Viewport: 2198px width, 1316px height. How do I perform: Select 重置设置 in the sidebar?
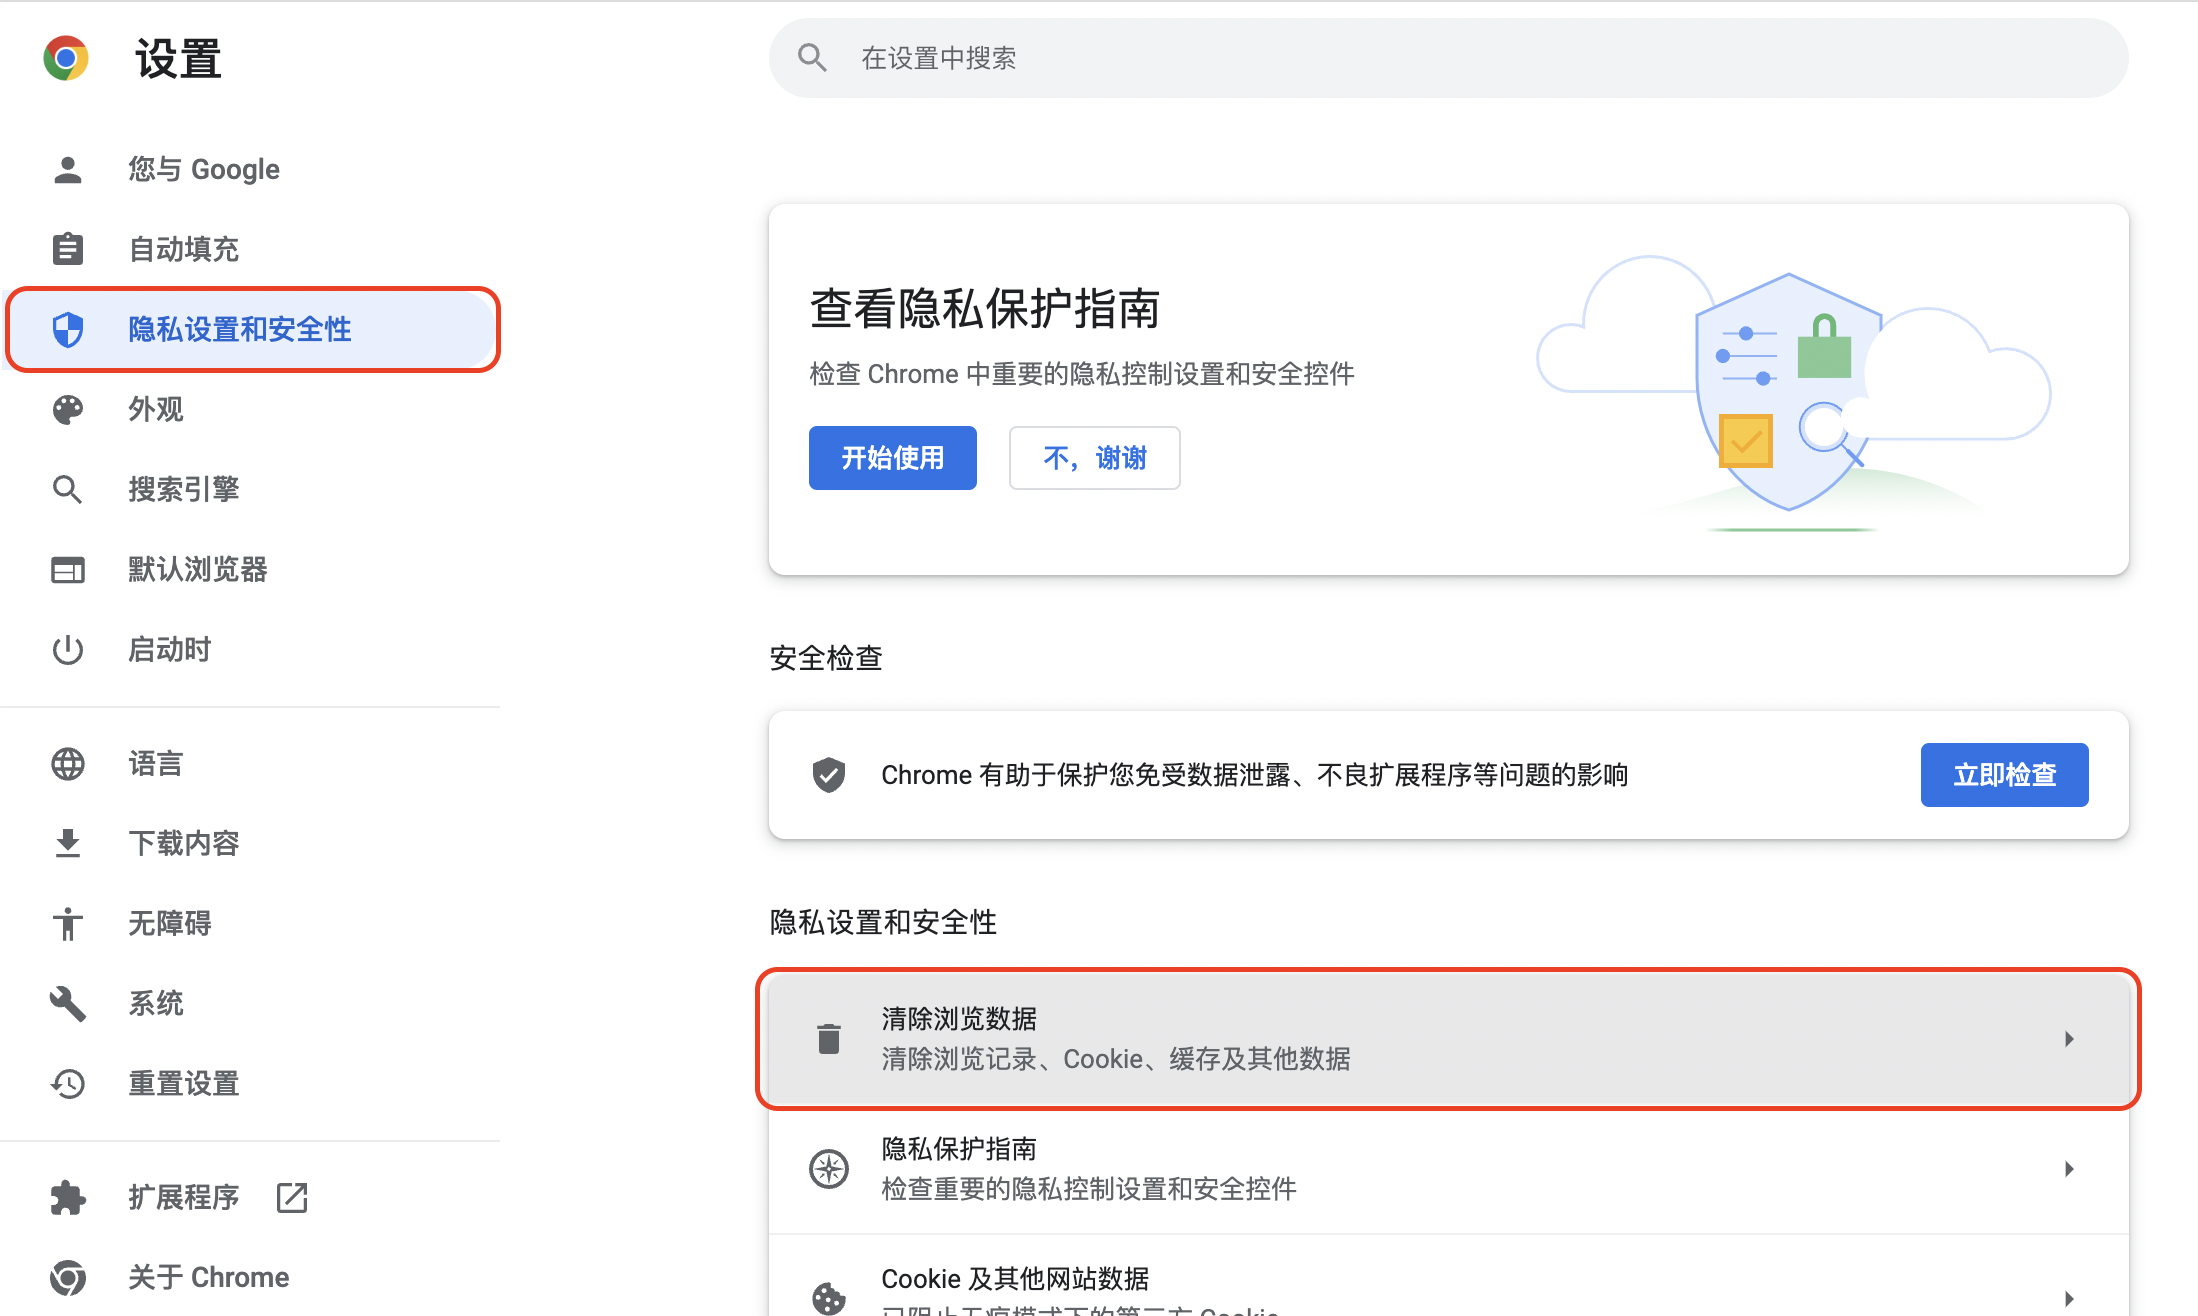pyautogui.click(x=184, y=1083)
